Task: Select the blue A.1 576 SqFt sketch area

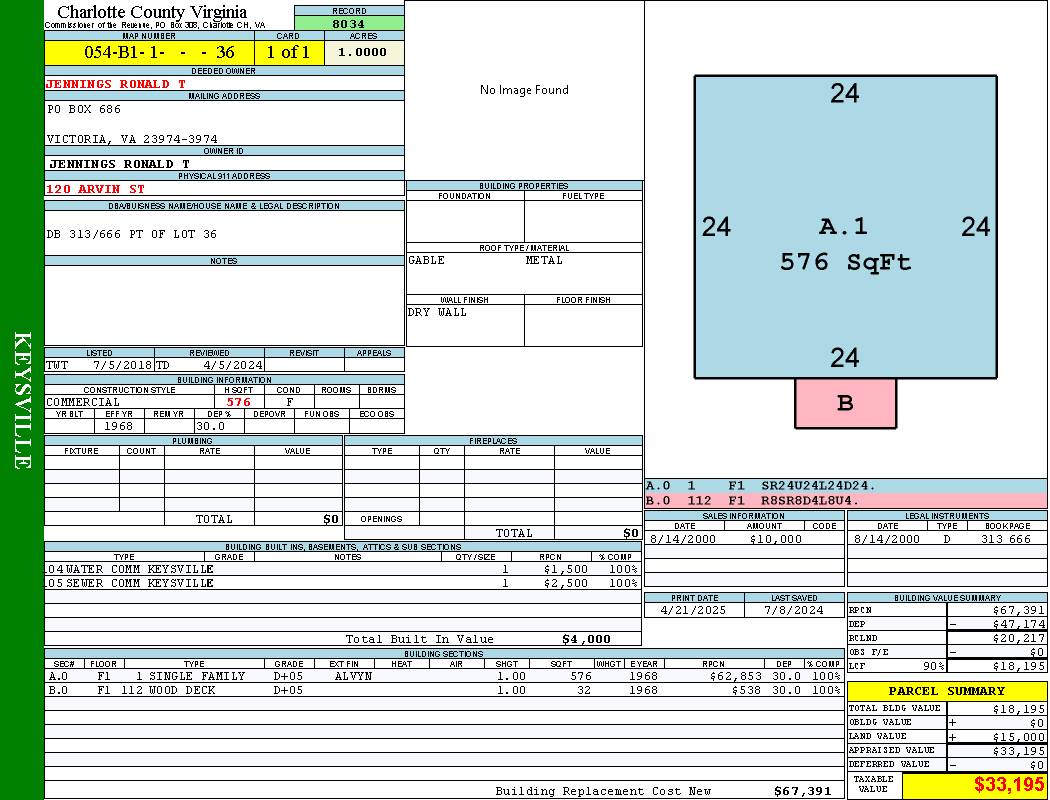Action: coord(845,227)
